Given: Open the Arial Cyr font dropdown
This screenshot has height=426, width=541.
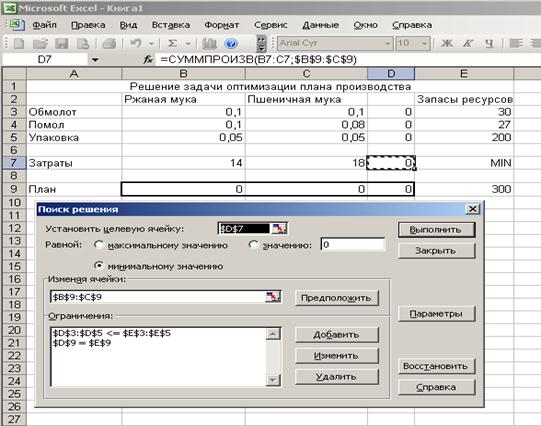Looking at the screenshot, I should coord(387,43).
